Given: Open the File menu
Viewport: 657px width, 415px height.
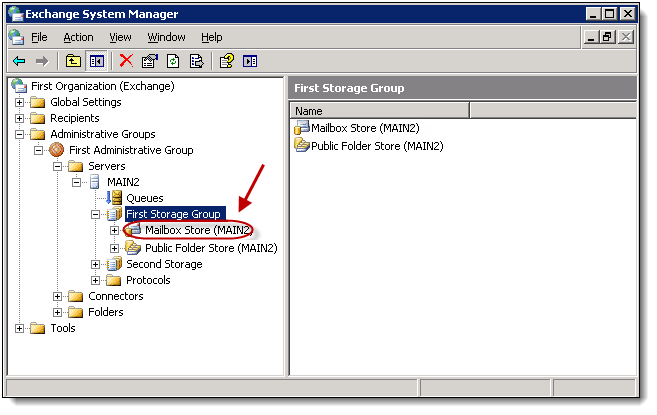Looking at the screenshot, I should [x=39, y=37].
